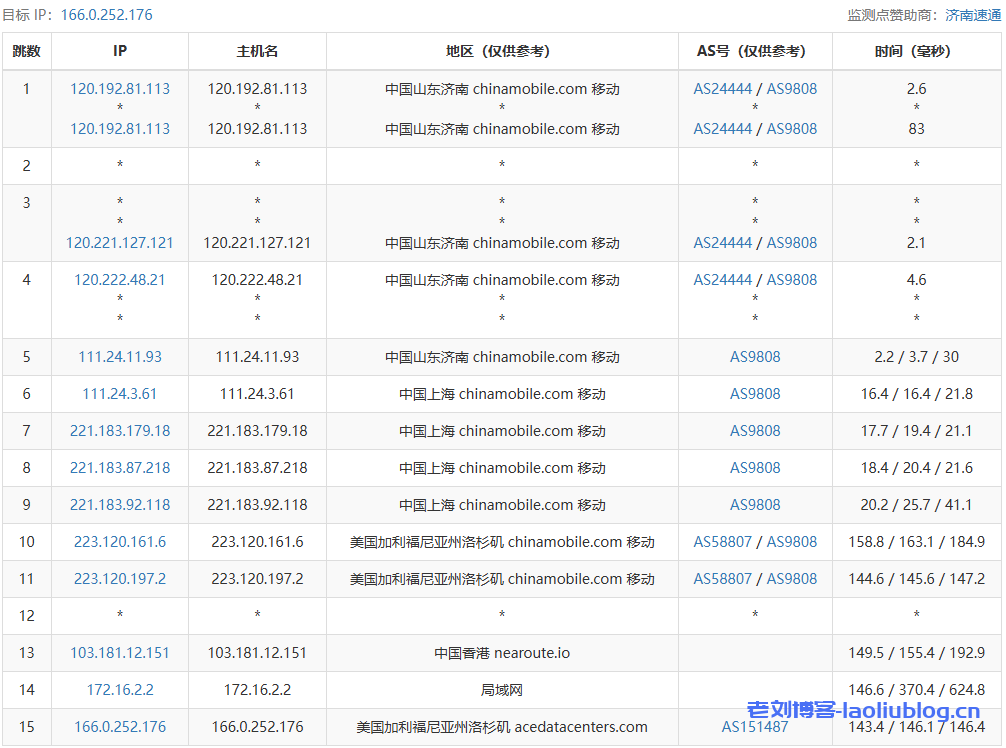Image resolution: width=1006 pixels, height=748 pixels.
Task: Open the 111.24.3.61 IP link
Action: (x=120, y=394)
